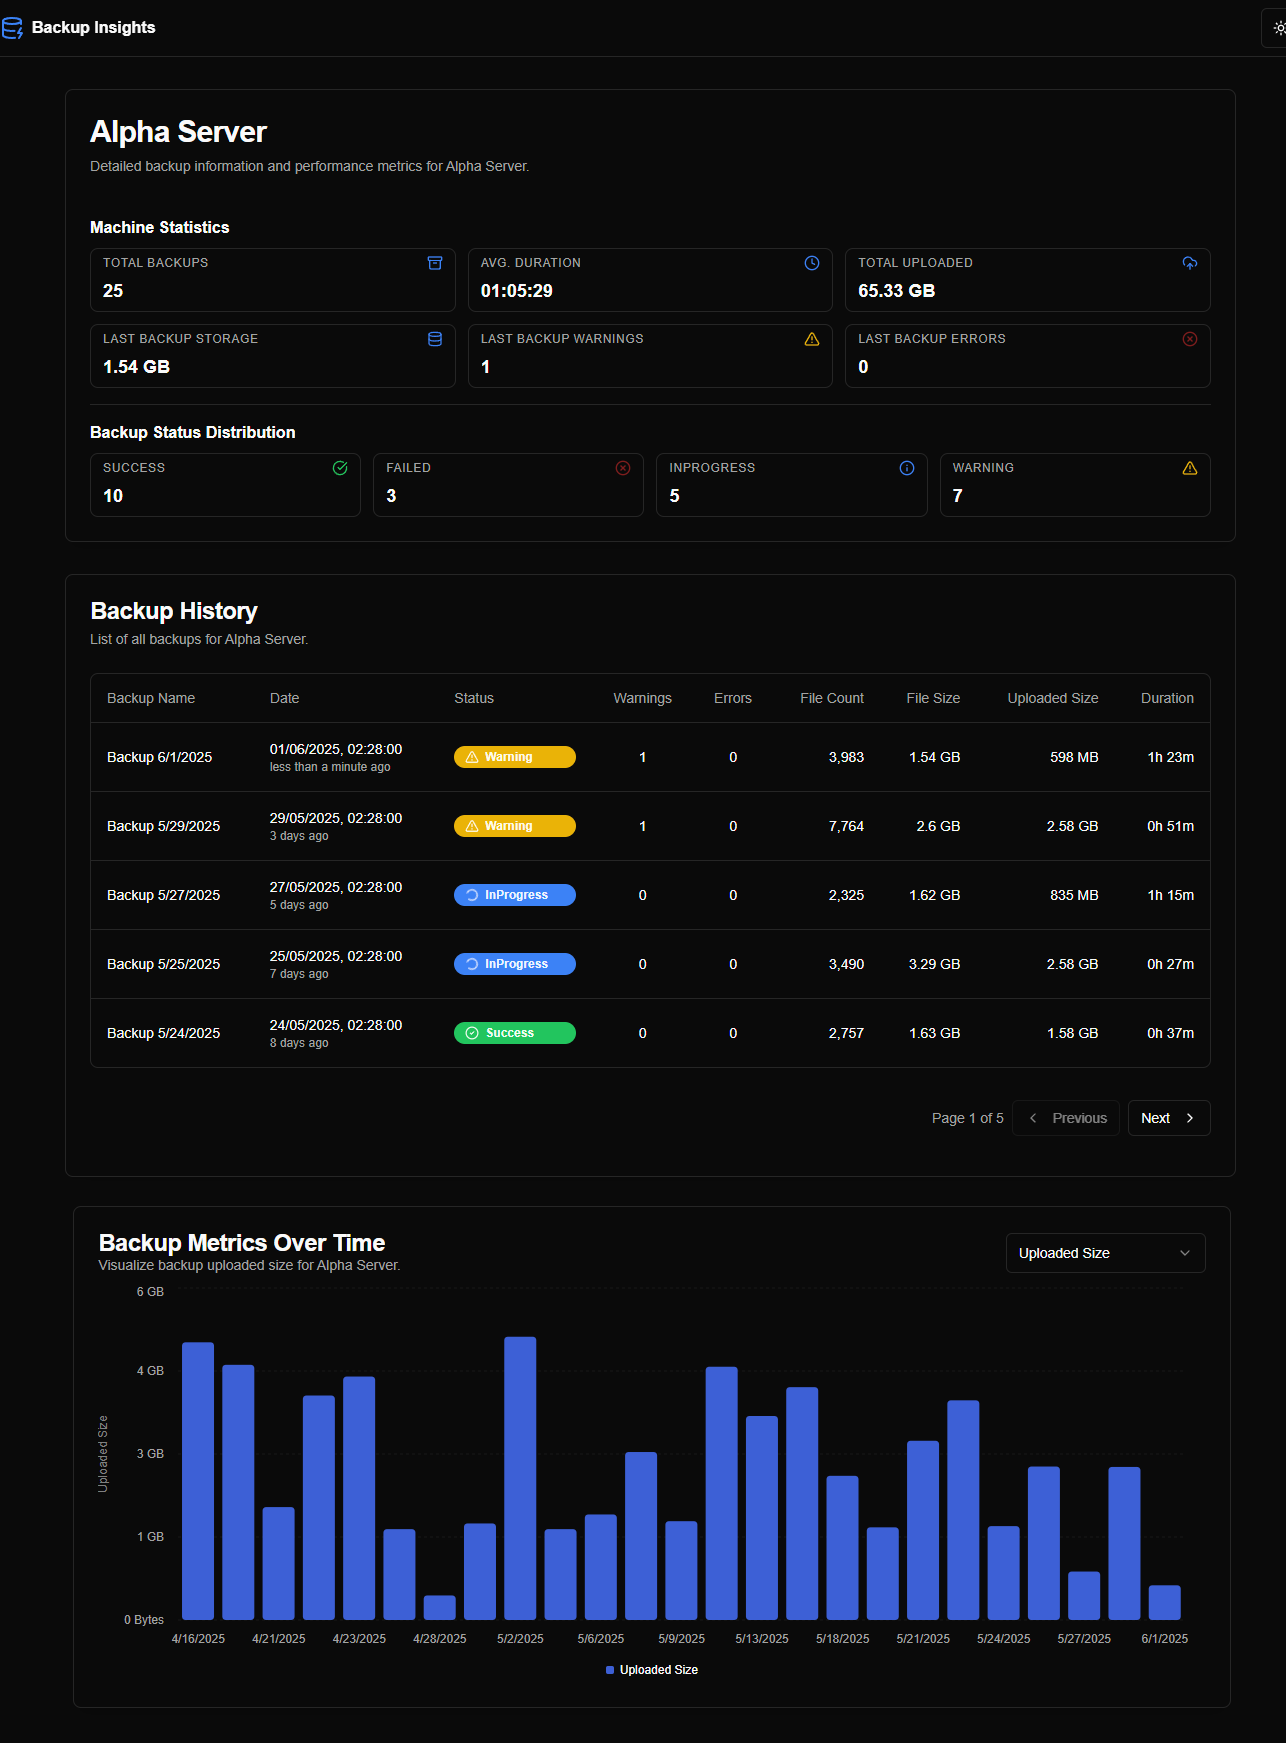The width and height of the screenshot is (1286, 1743).
Task: Click the InProgress info circle icon
Action: tap(907, 468)
